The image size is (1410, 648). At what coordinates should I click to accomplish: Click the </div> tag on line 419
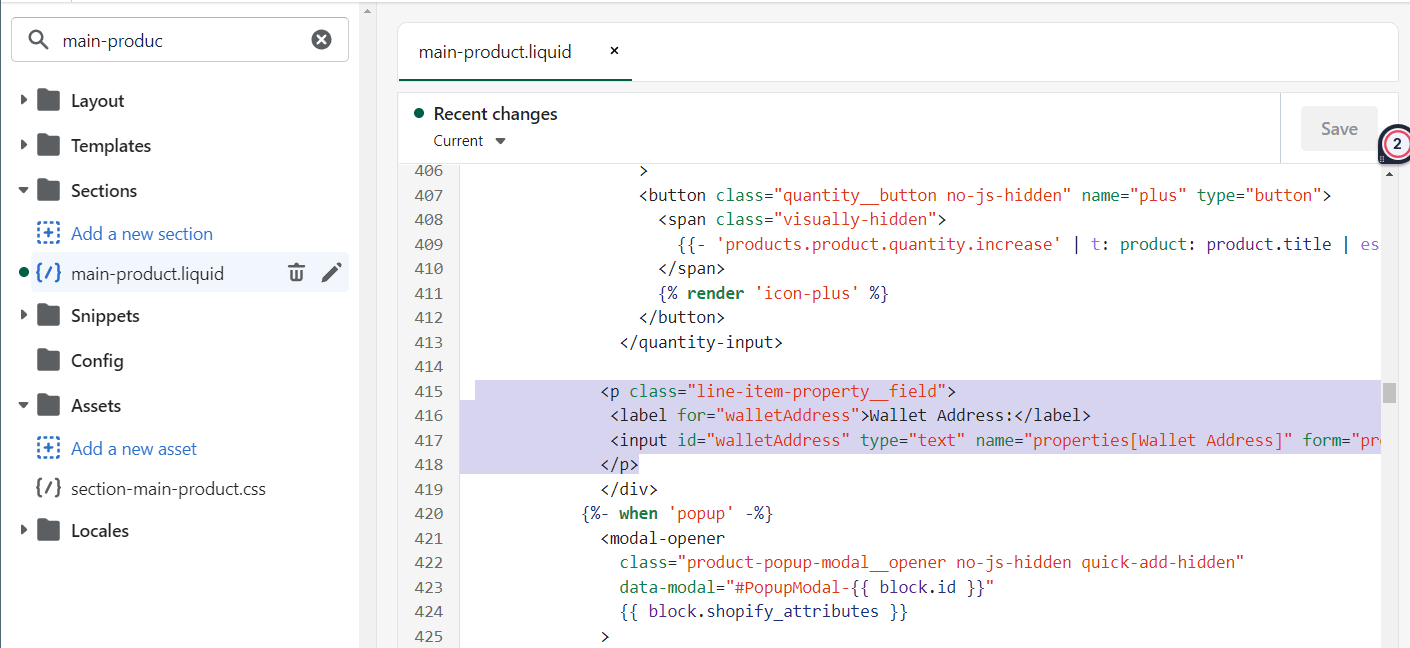pyautogui.click(x=629, y=489)
